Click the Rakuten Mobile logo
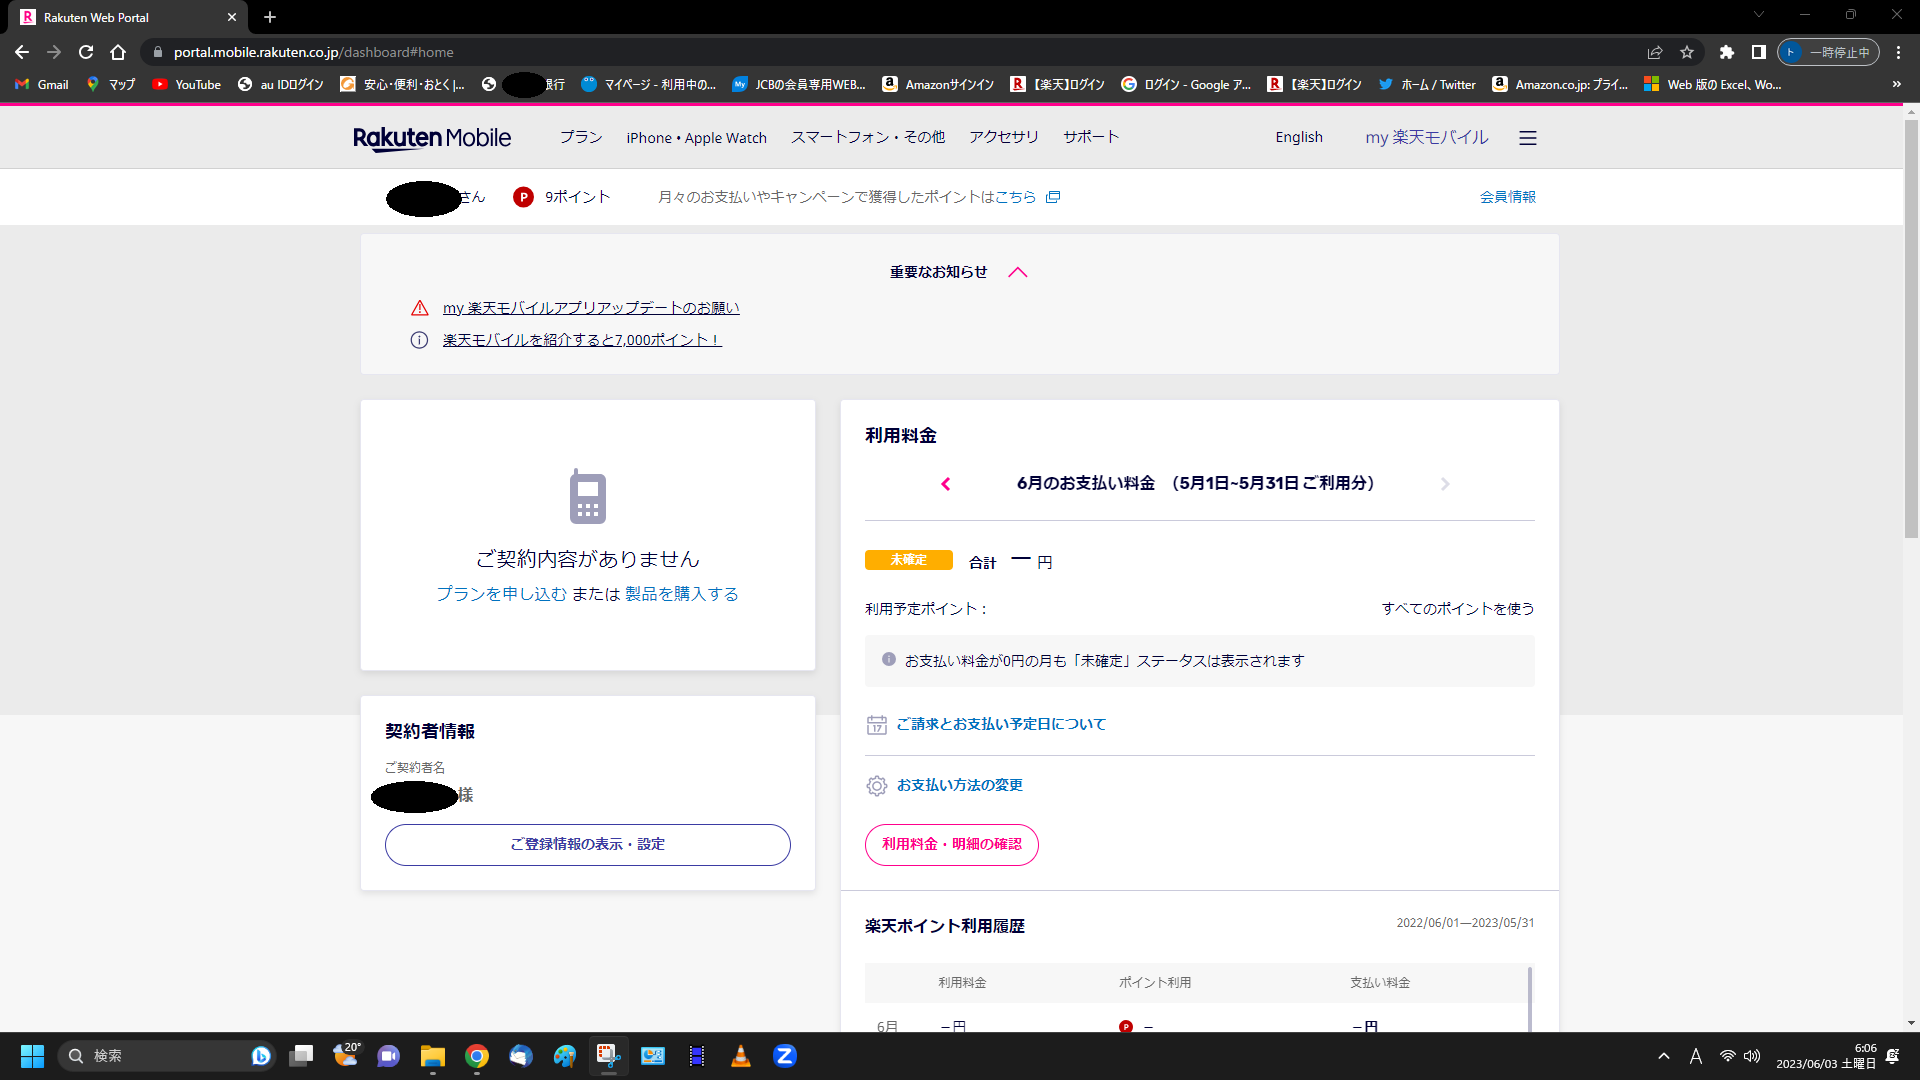The height and width of the screenshot is (1080, 1920). click(432, 138)
